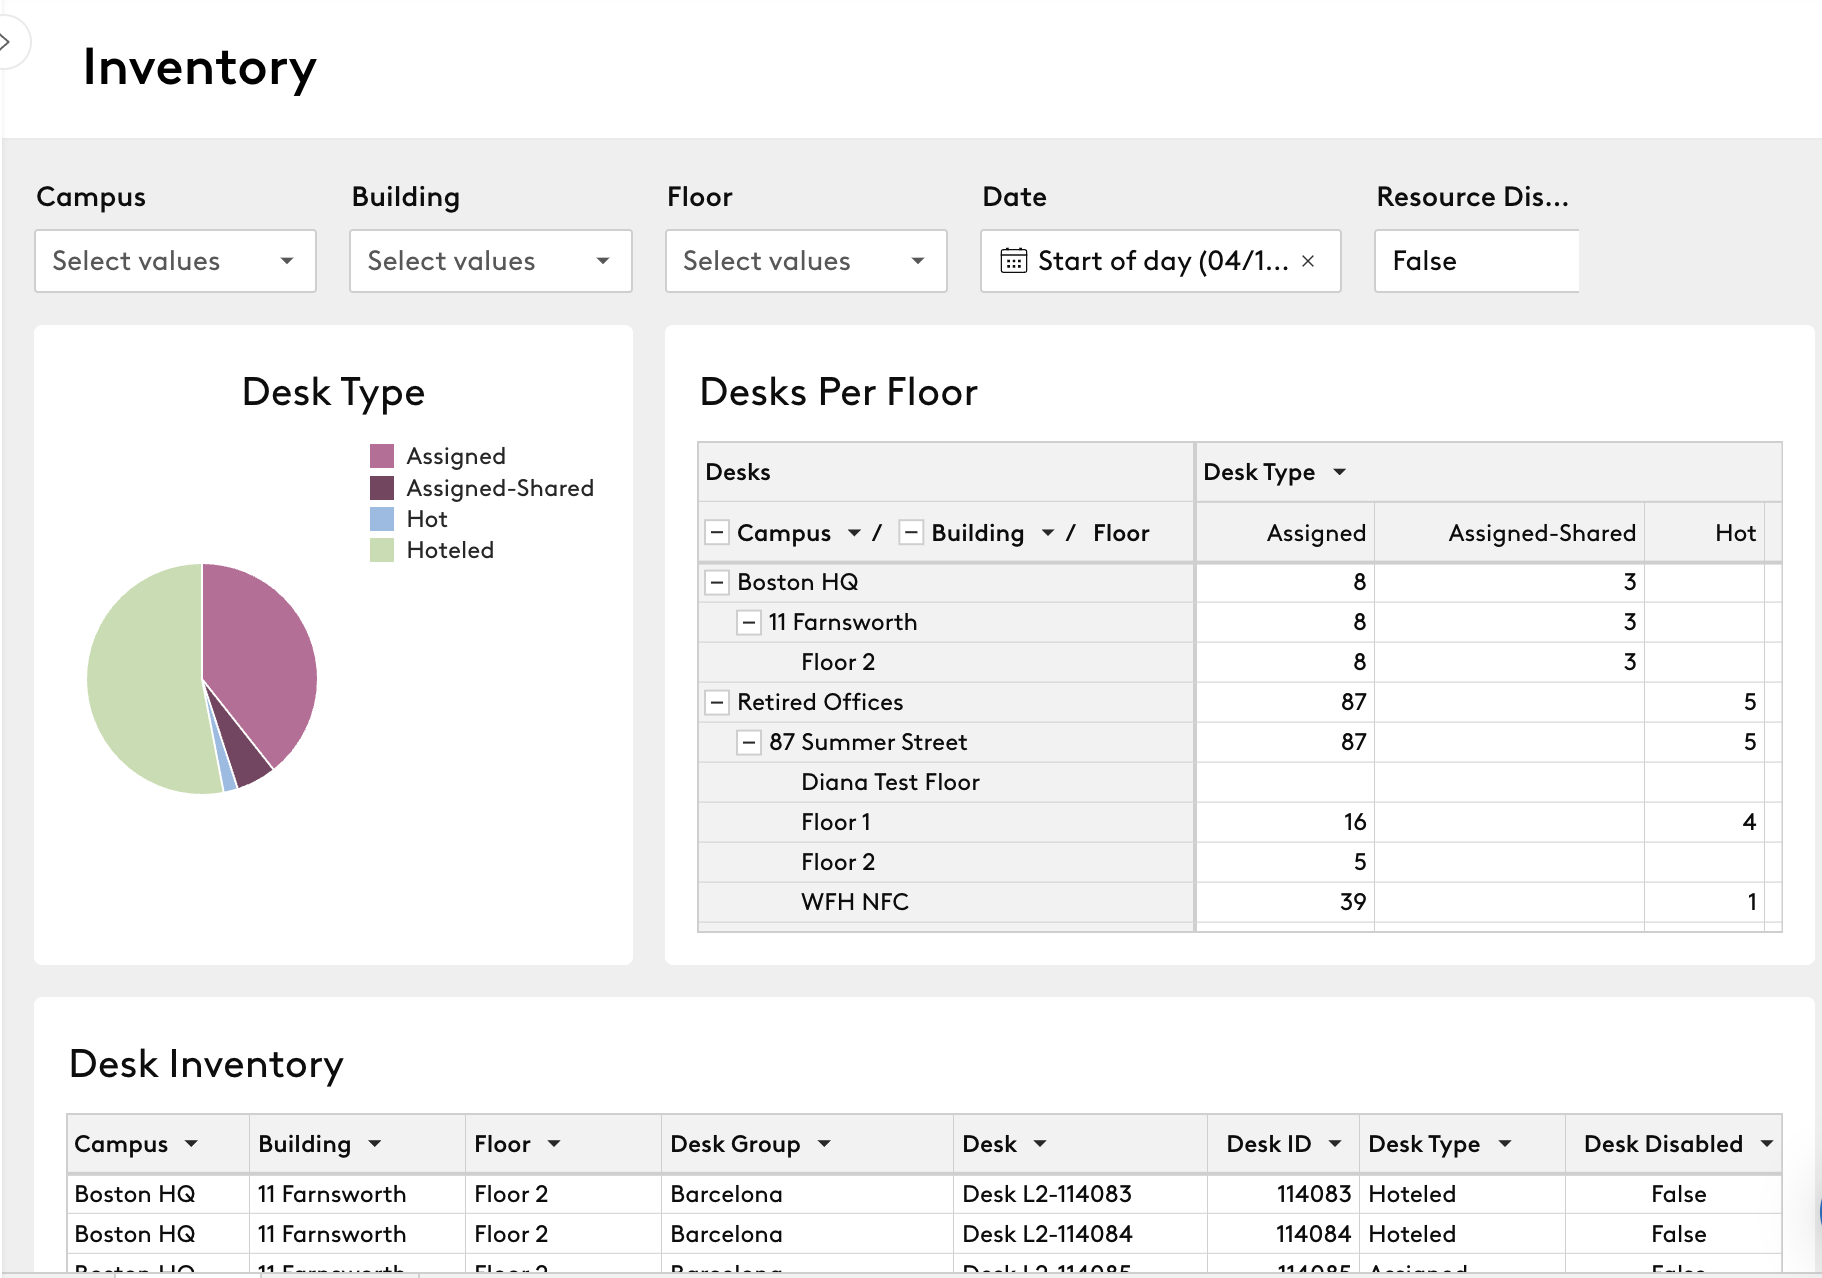Click the Resource Disabled False field
Image resolution: width=1822 pixels, height=1278 pixels.
[x=1477, y=261]
